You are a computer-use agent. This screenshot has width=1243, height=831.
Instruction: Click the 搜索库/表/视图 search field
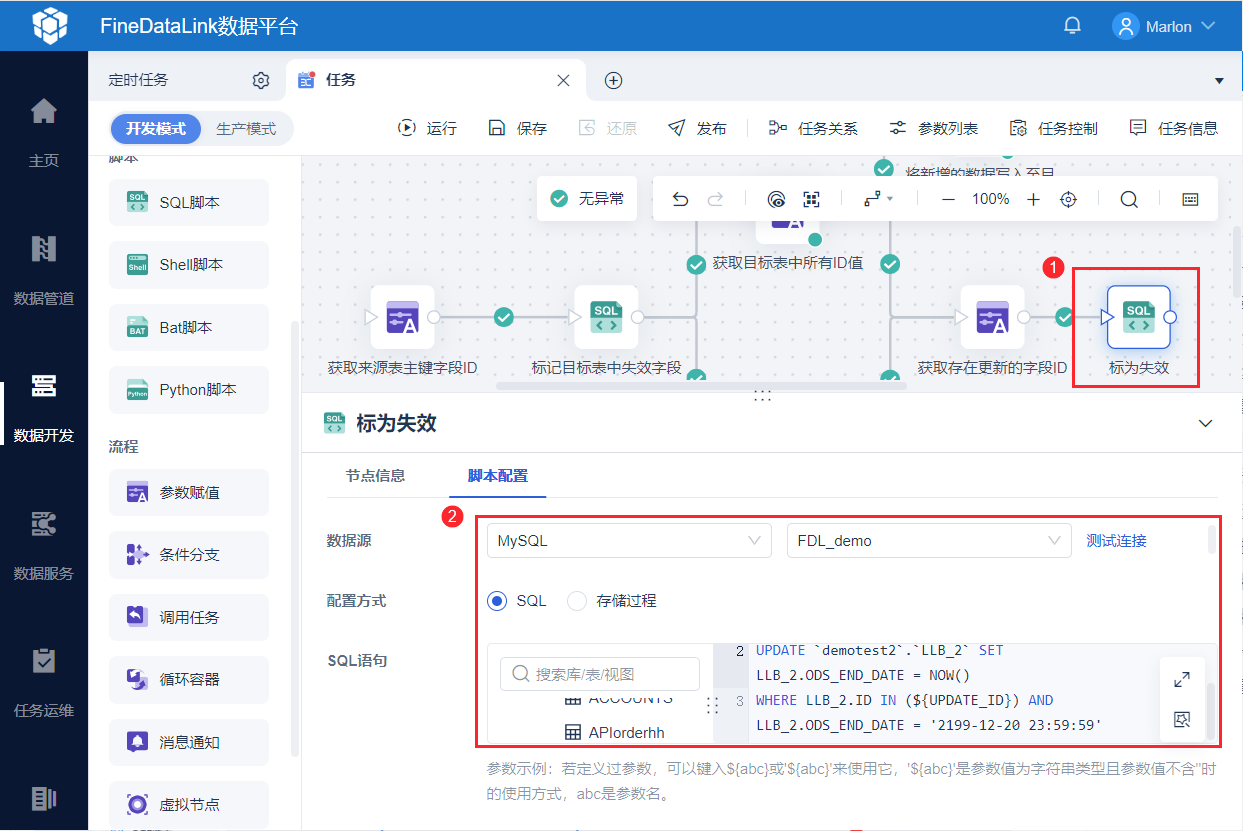coord(600,674)
